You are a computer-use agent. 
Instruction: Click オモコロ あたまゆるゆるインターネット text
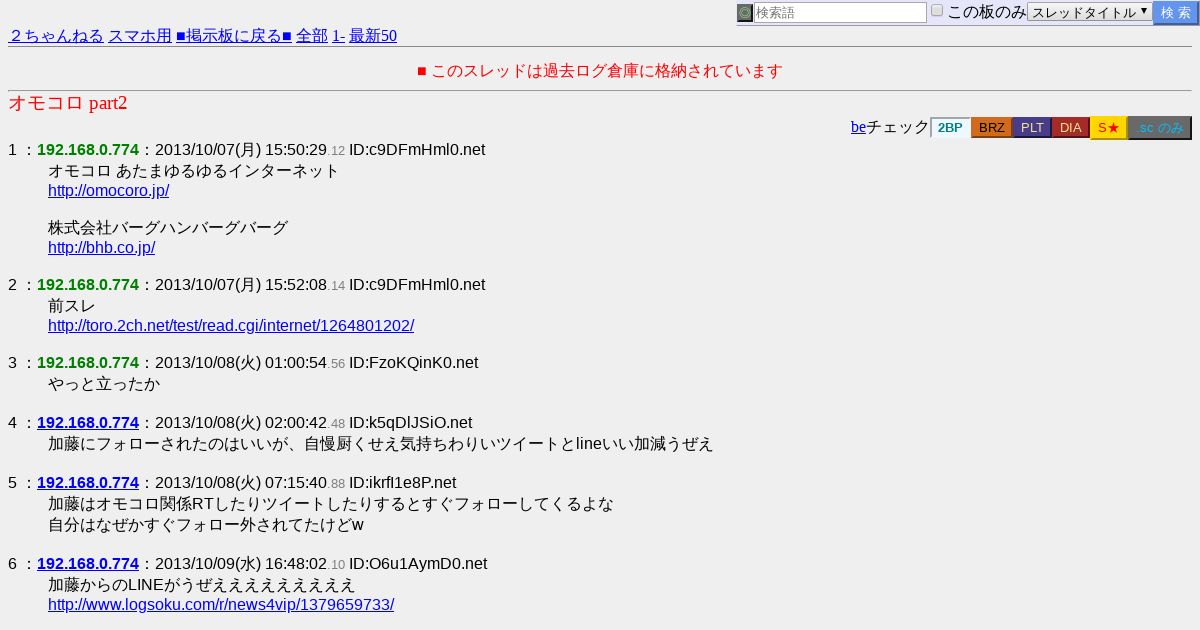click(194, 170)
